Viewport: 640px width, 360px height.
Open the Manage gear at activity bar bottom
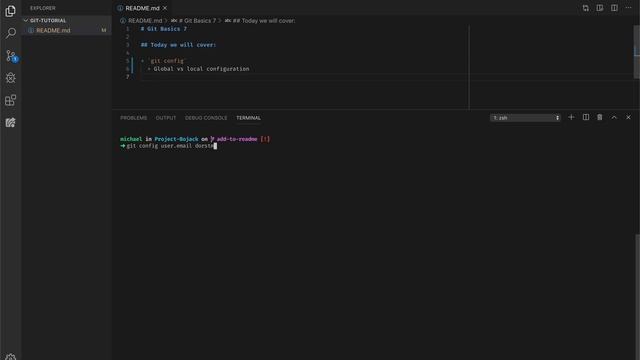tap(11, 357)
